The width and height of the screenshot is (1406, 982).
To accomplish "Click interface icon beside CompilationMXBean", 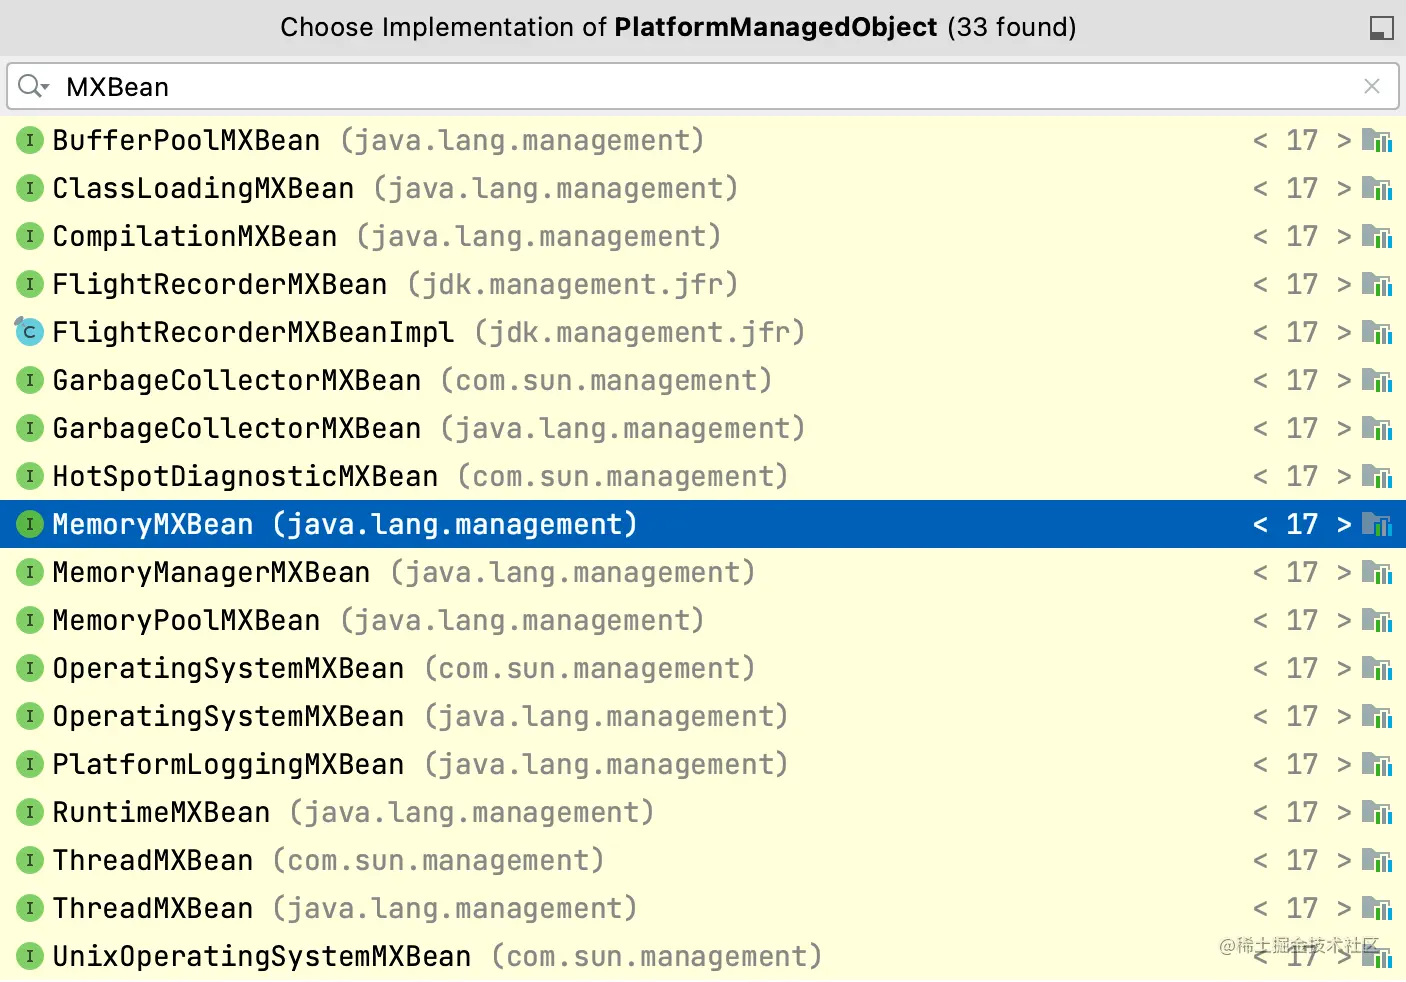I will point(30,236).
